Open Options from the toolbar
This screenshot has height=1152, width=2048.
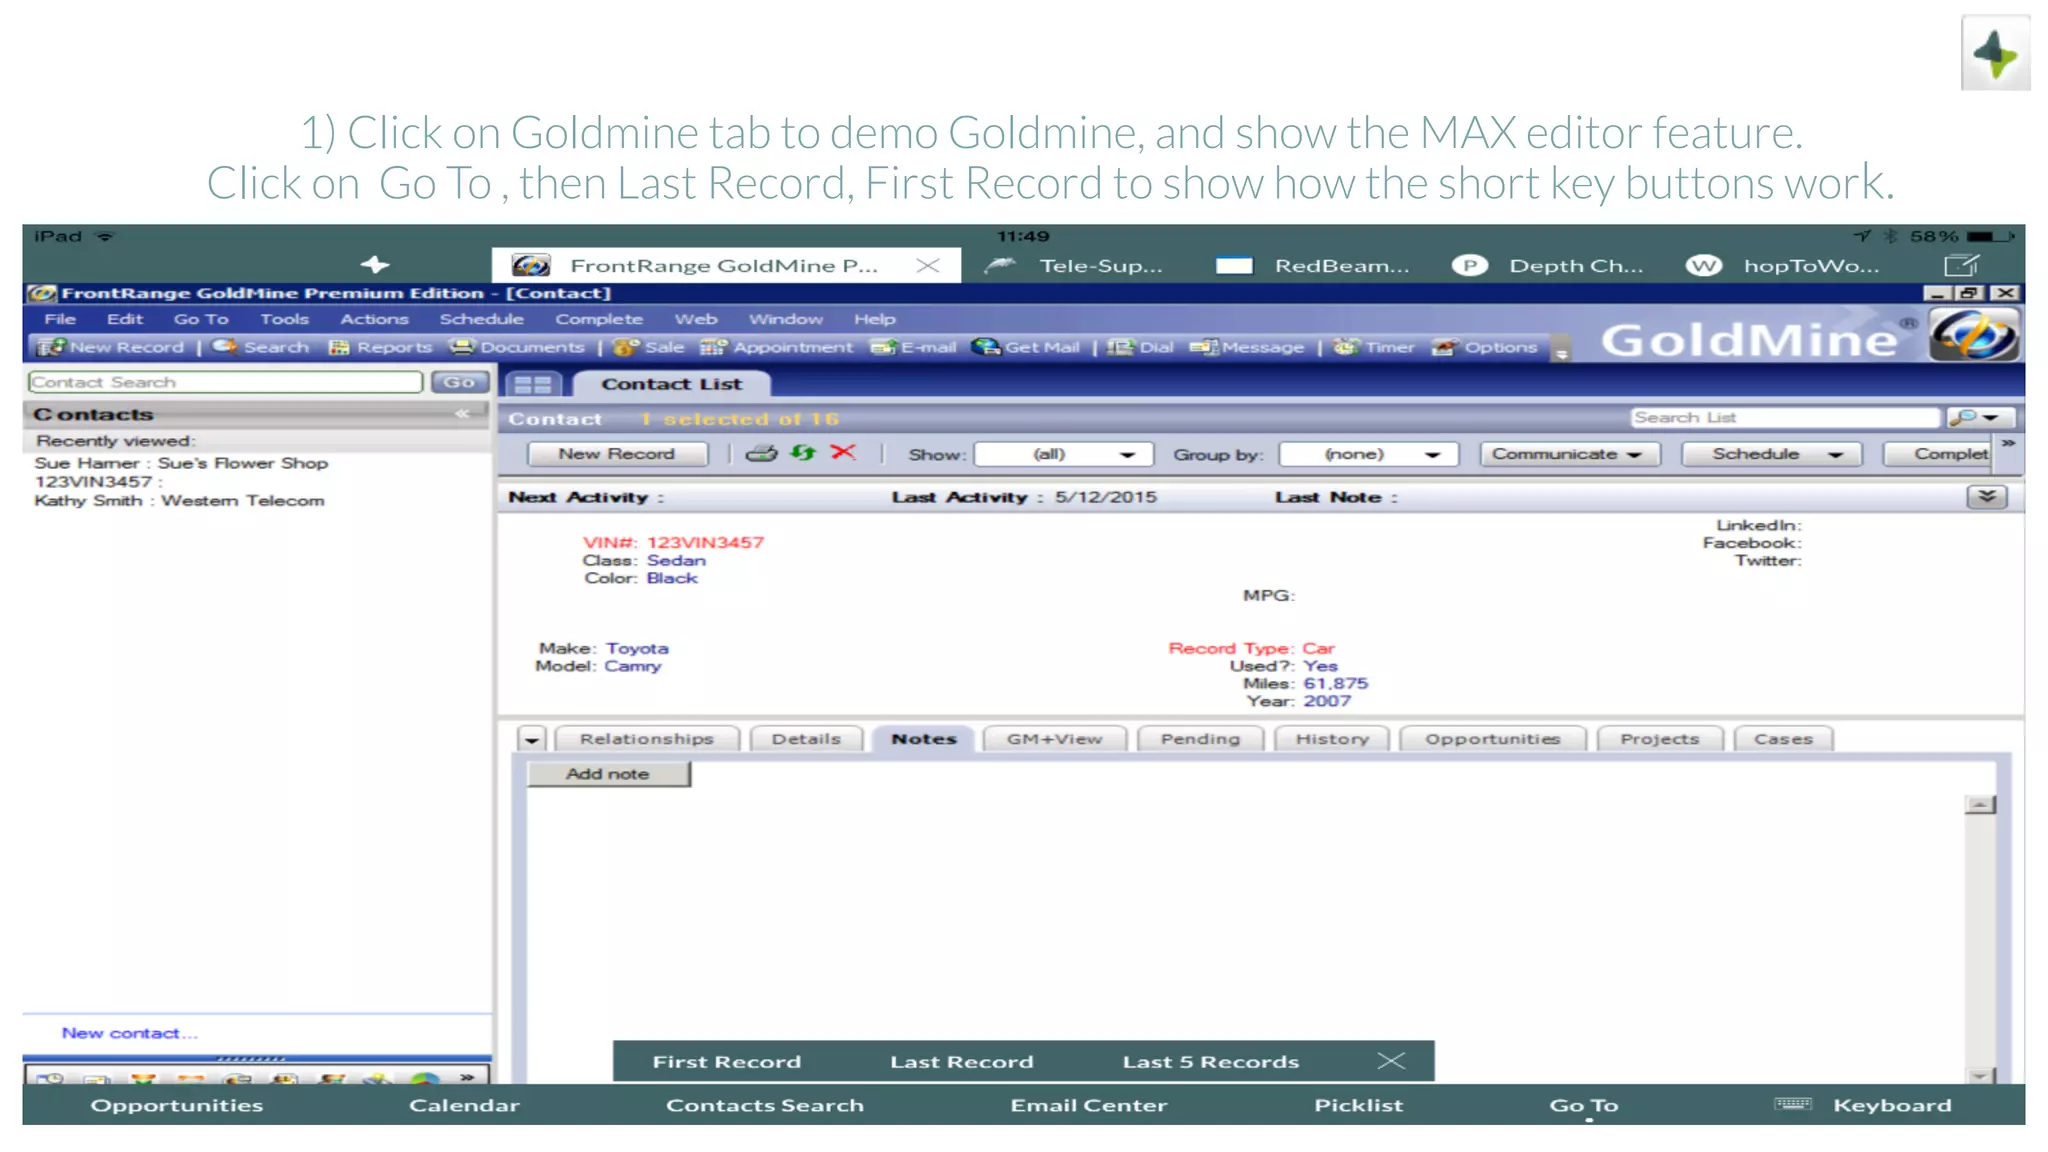(1485, 347)
